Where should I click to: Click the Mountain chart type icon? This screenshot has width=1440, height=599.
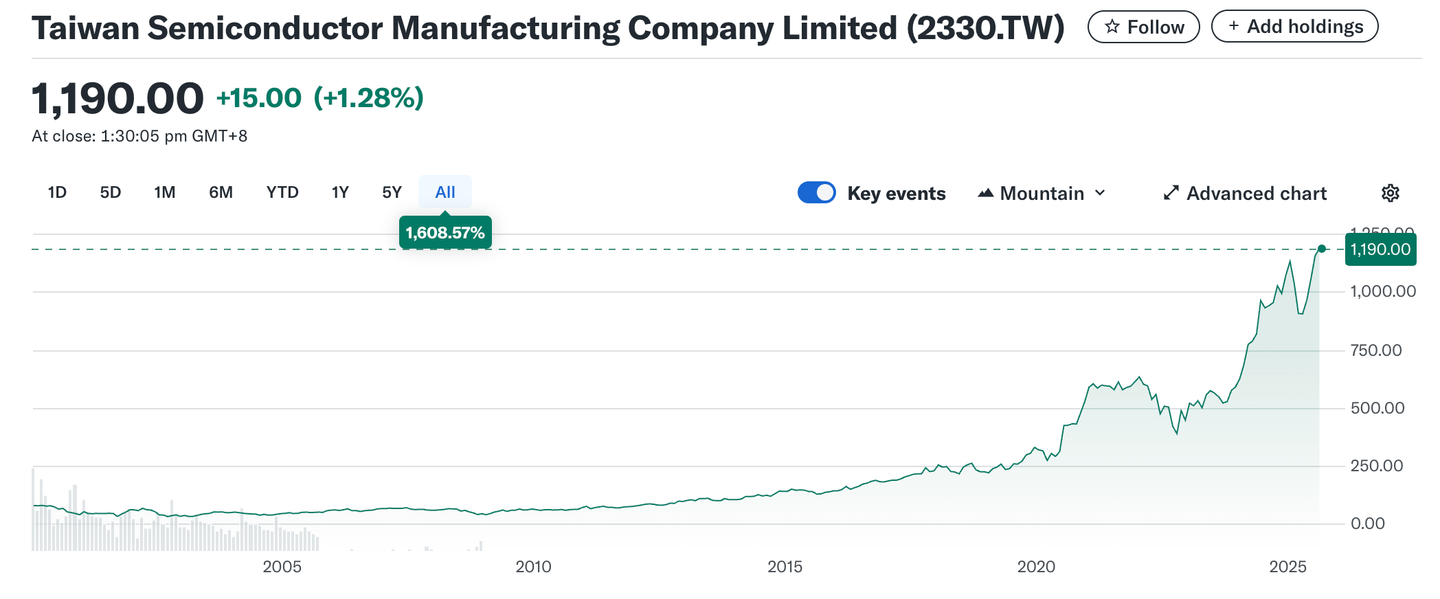coord(985,193)
